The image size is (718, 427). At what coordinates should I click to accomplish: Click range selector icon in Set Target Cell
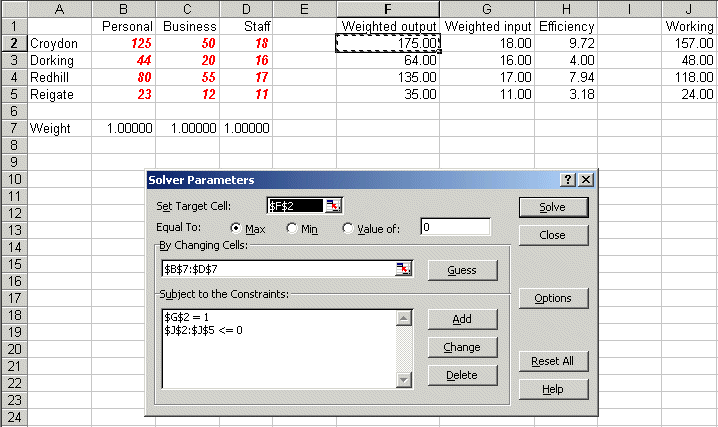(x=332, y=205)
